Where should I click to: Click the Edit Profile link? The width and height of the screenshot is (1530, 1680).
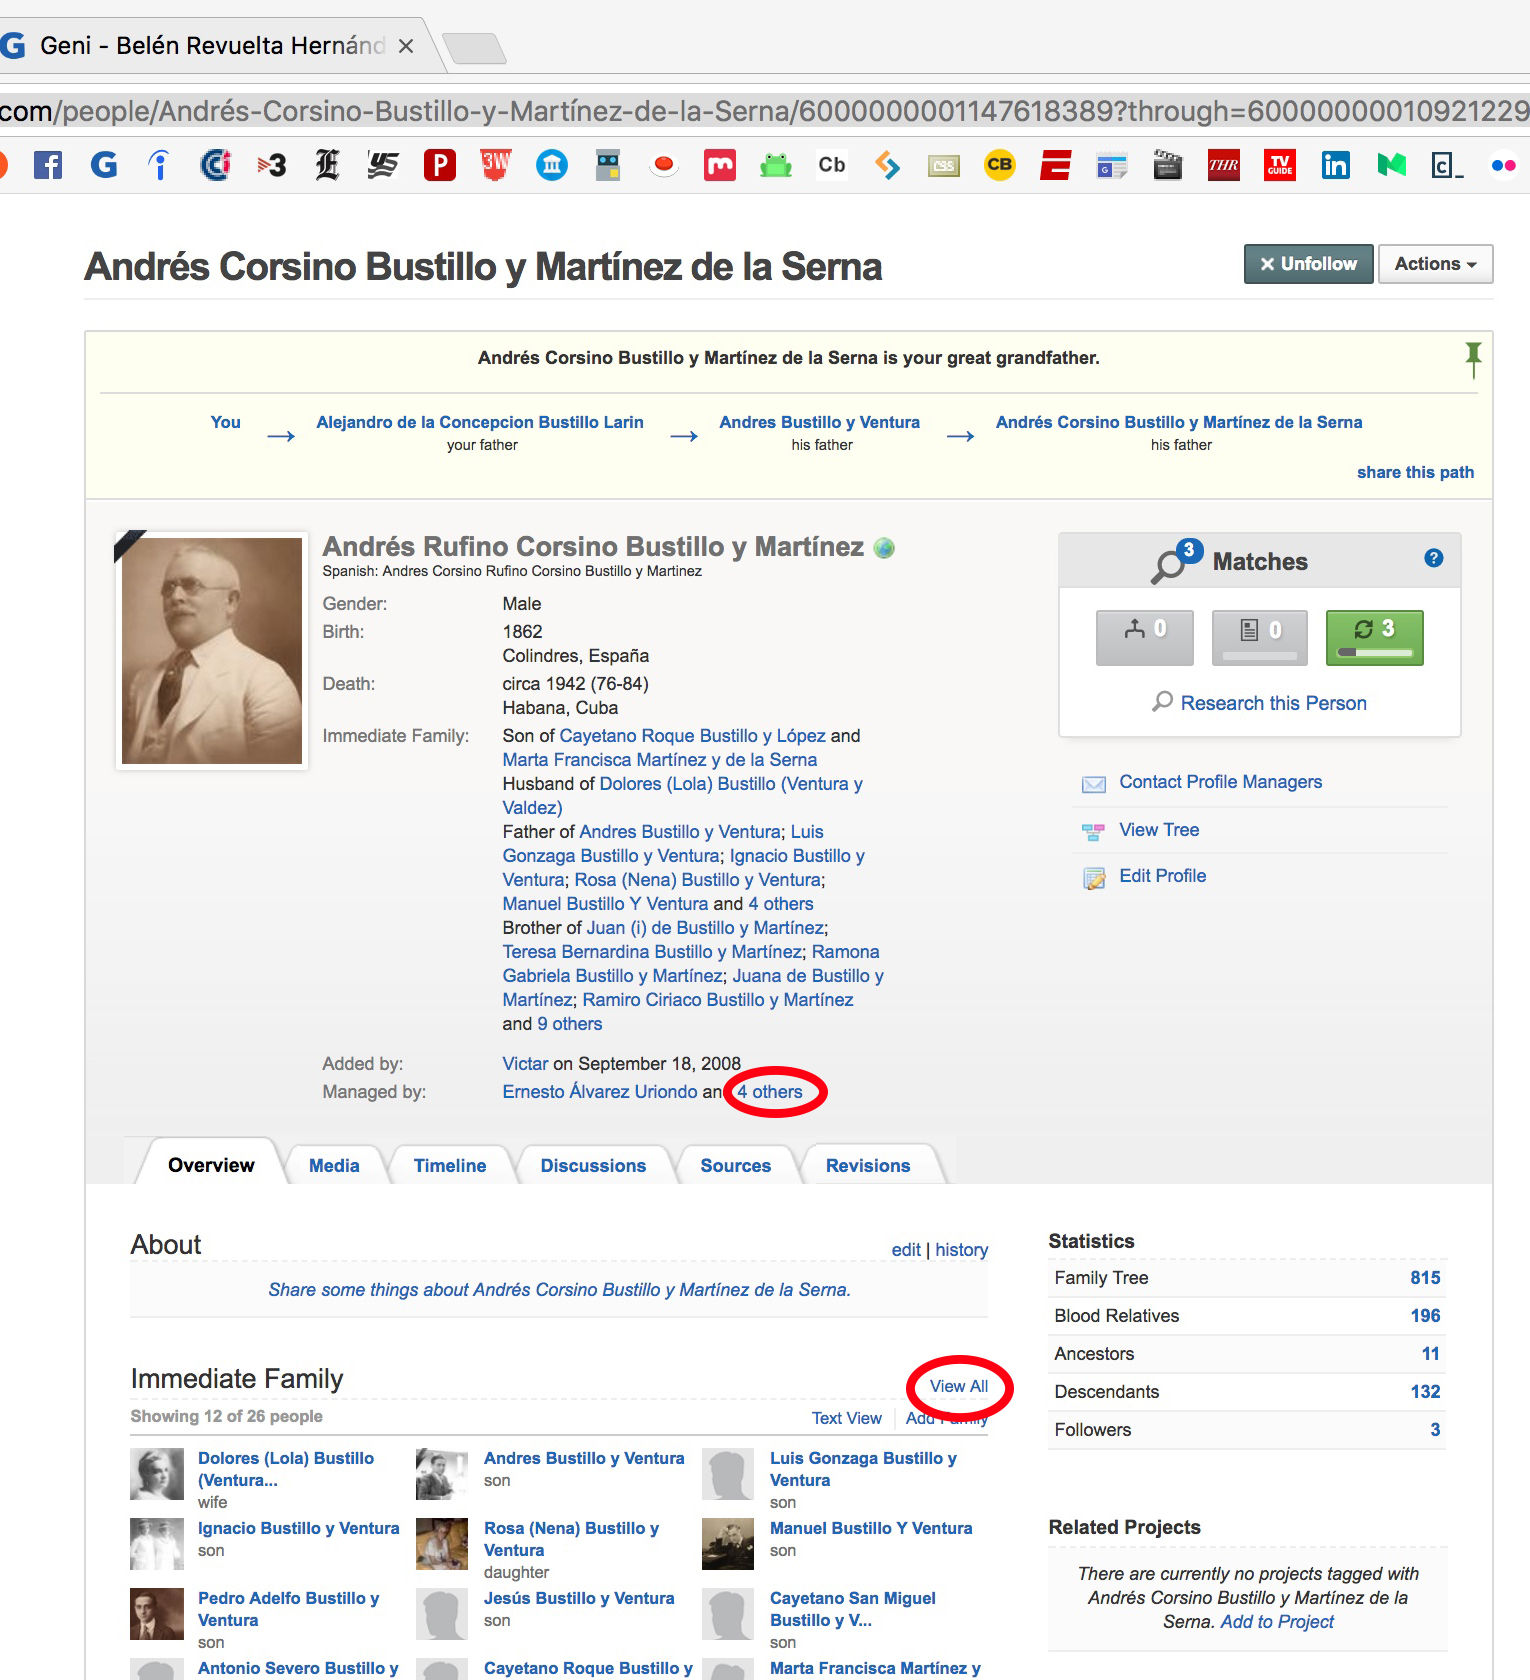point(1162,876)
